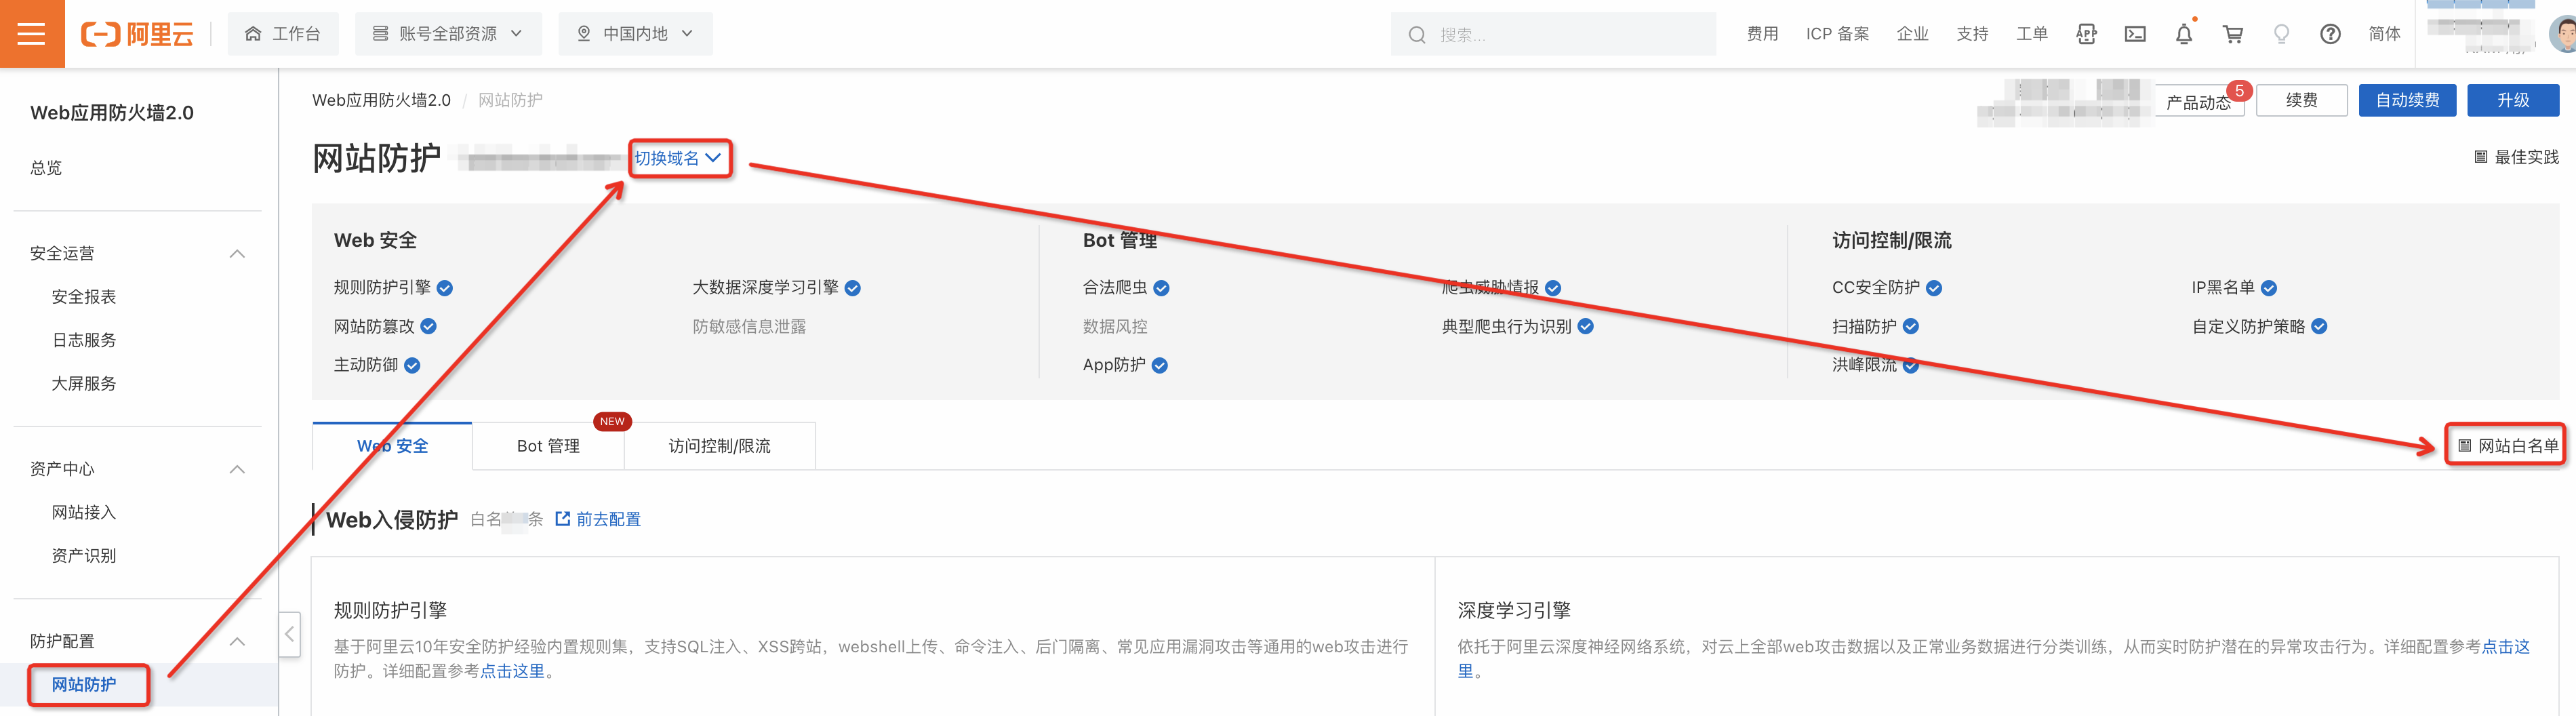Click the 续费 renew button
Image resolution: width=2576 pixels, height=716 pixels.
(x=2301, y=100)
